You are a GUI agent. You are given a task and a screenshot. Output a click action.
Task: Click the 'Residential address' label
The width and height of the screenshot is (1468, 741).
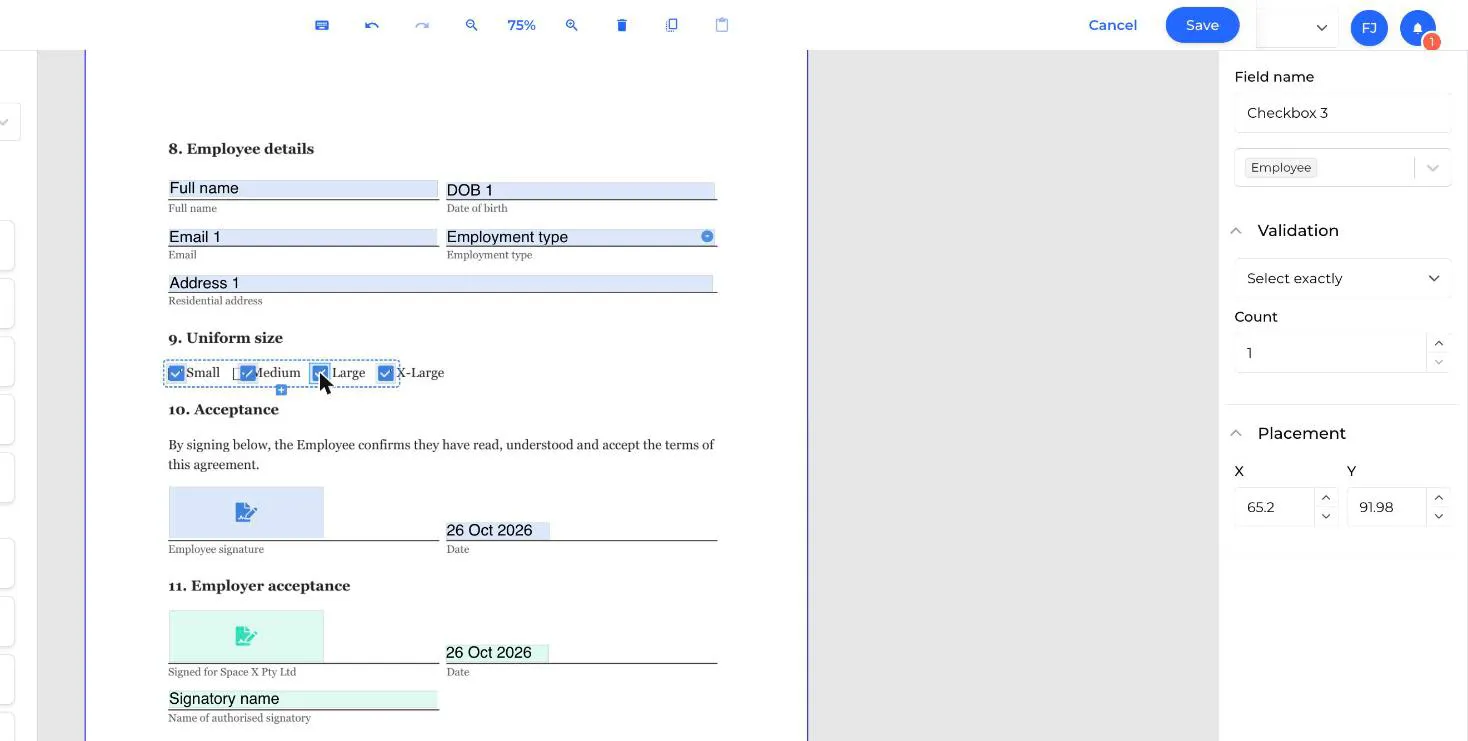click(x=215, y=301)
